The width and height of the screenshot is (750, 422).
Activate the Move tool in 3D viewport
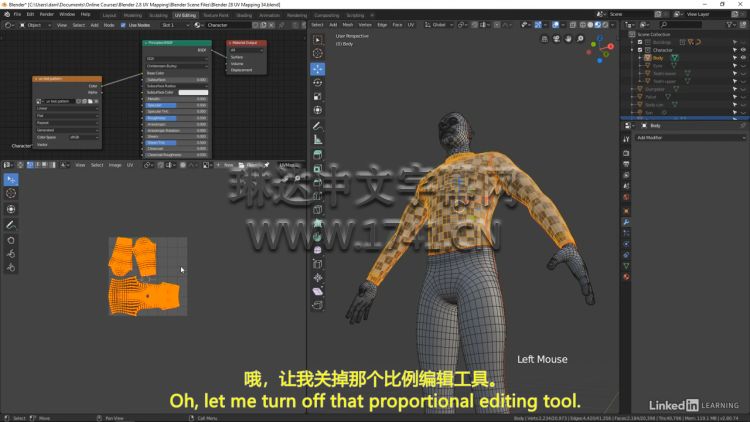point(318,69)
